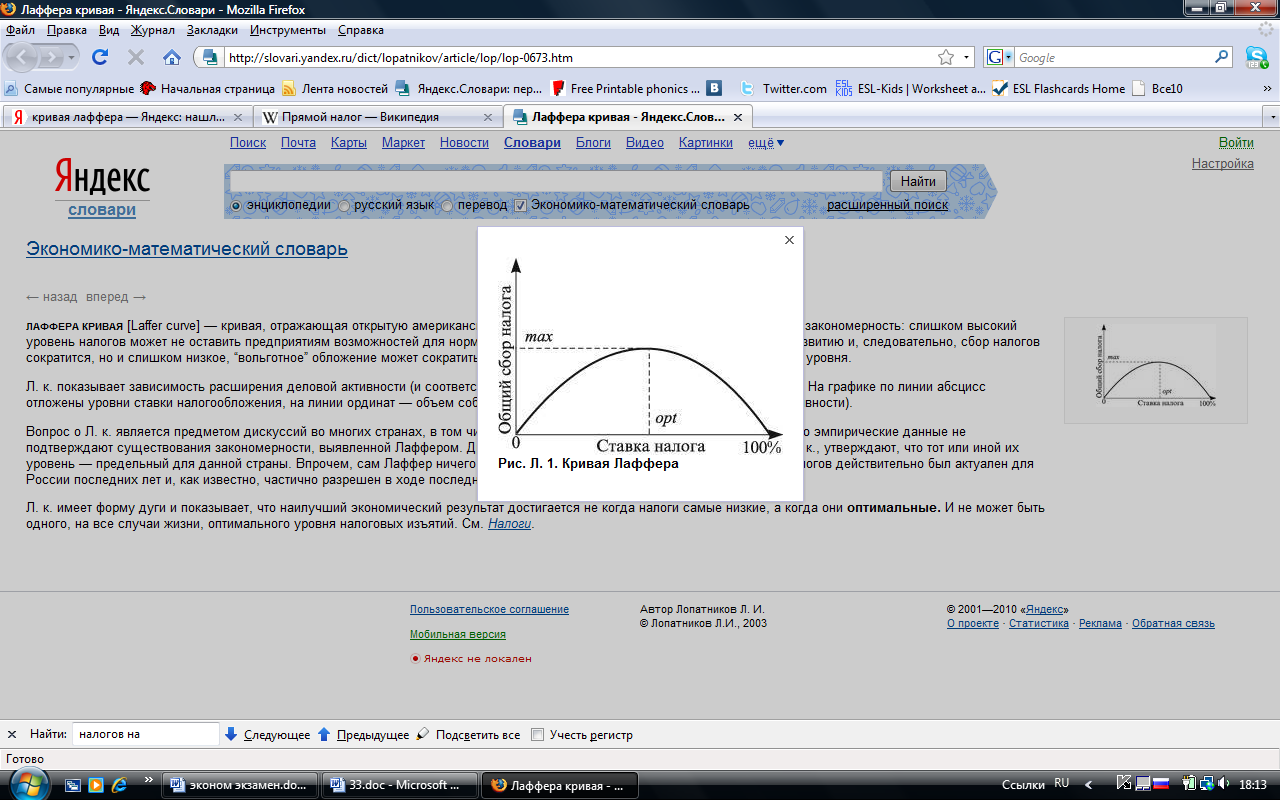The image size is (1280, 800).
Task: Click the forward navigation arrow
Action: coord(51,57)
